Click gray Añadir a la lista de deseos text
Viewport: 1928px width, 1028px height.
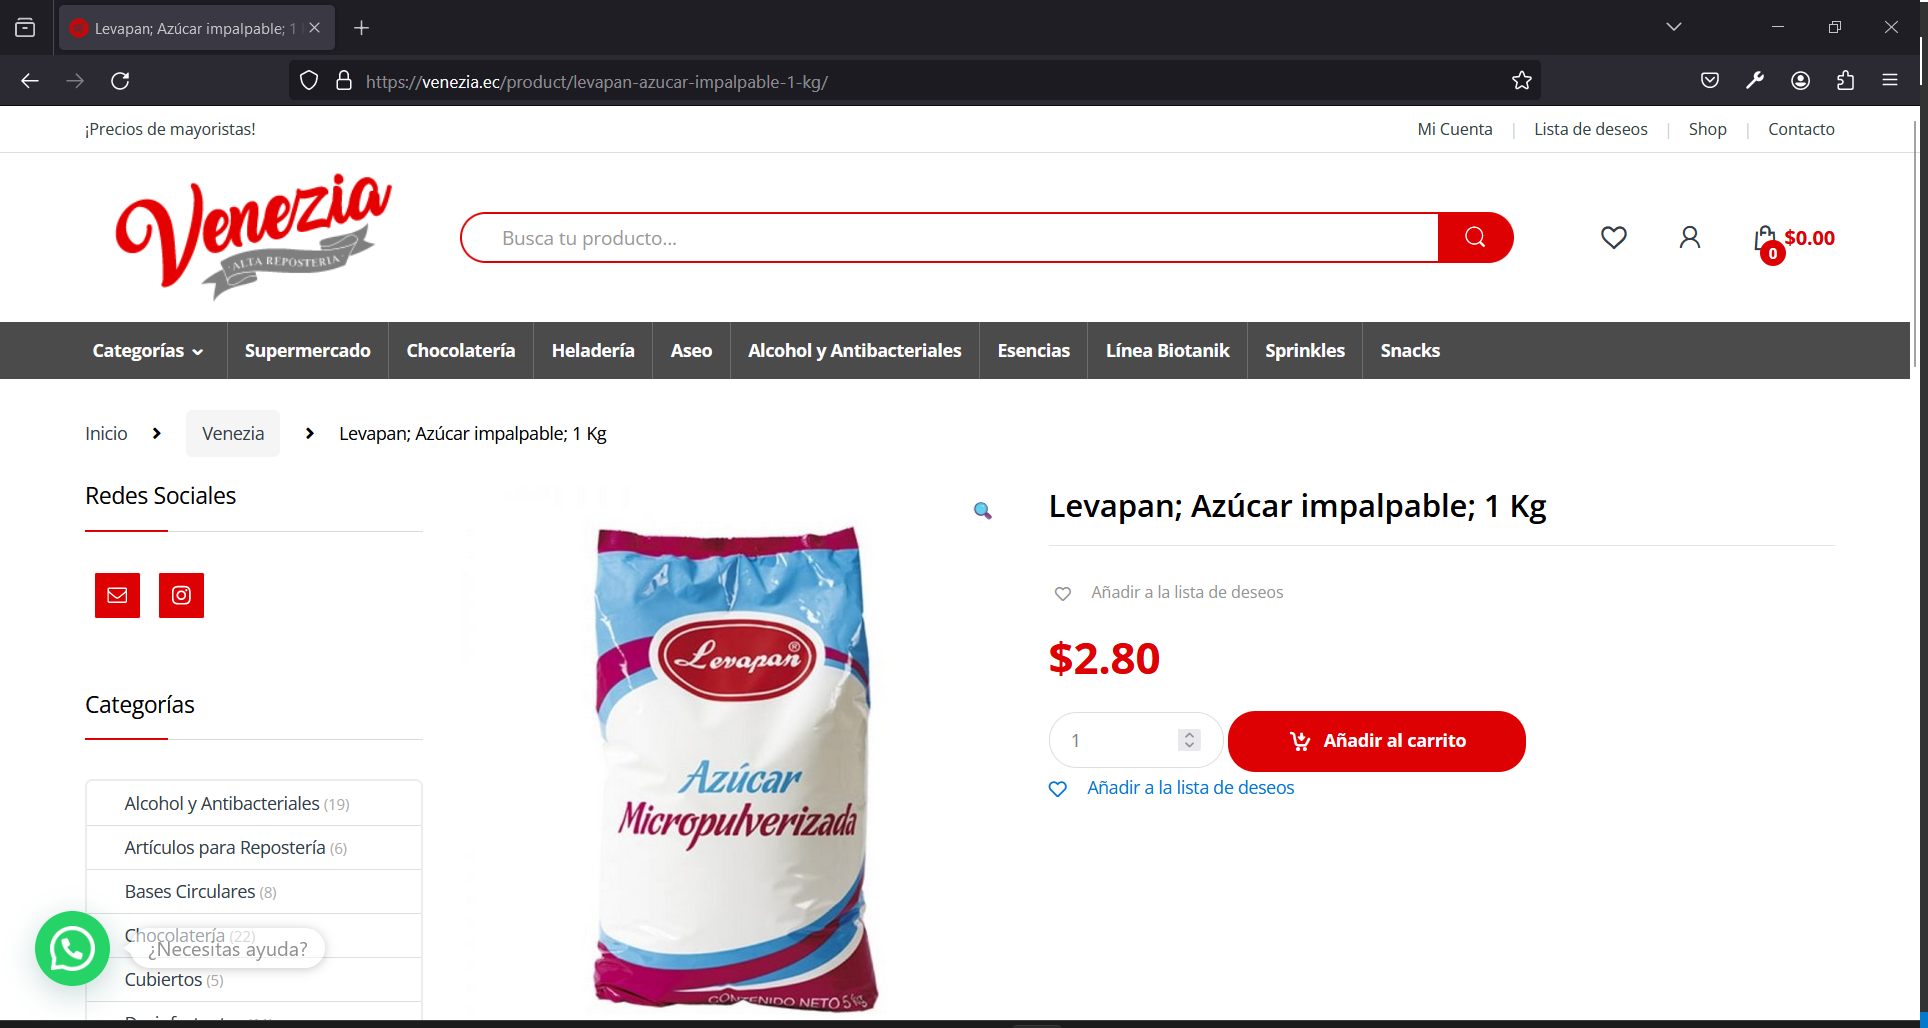point(1187,592)
